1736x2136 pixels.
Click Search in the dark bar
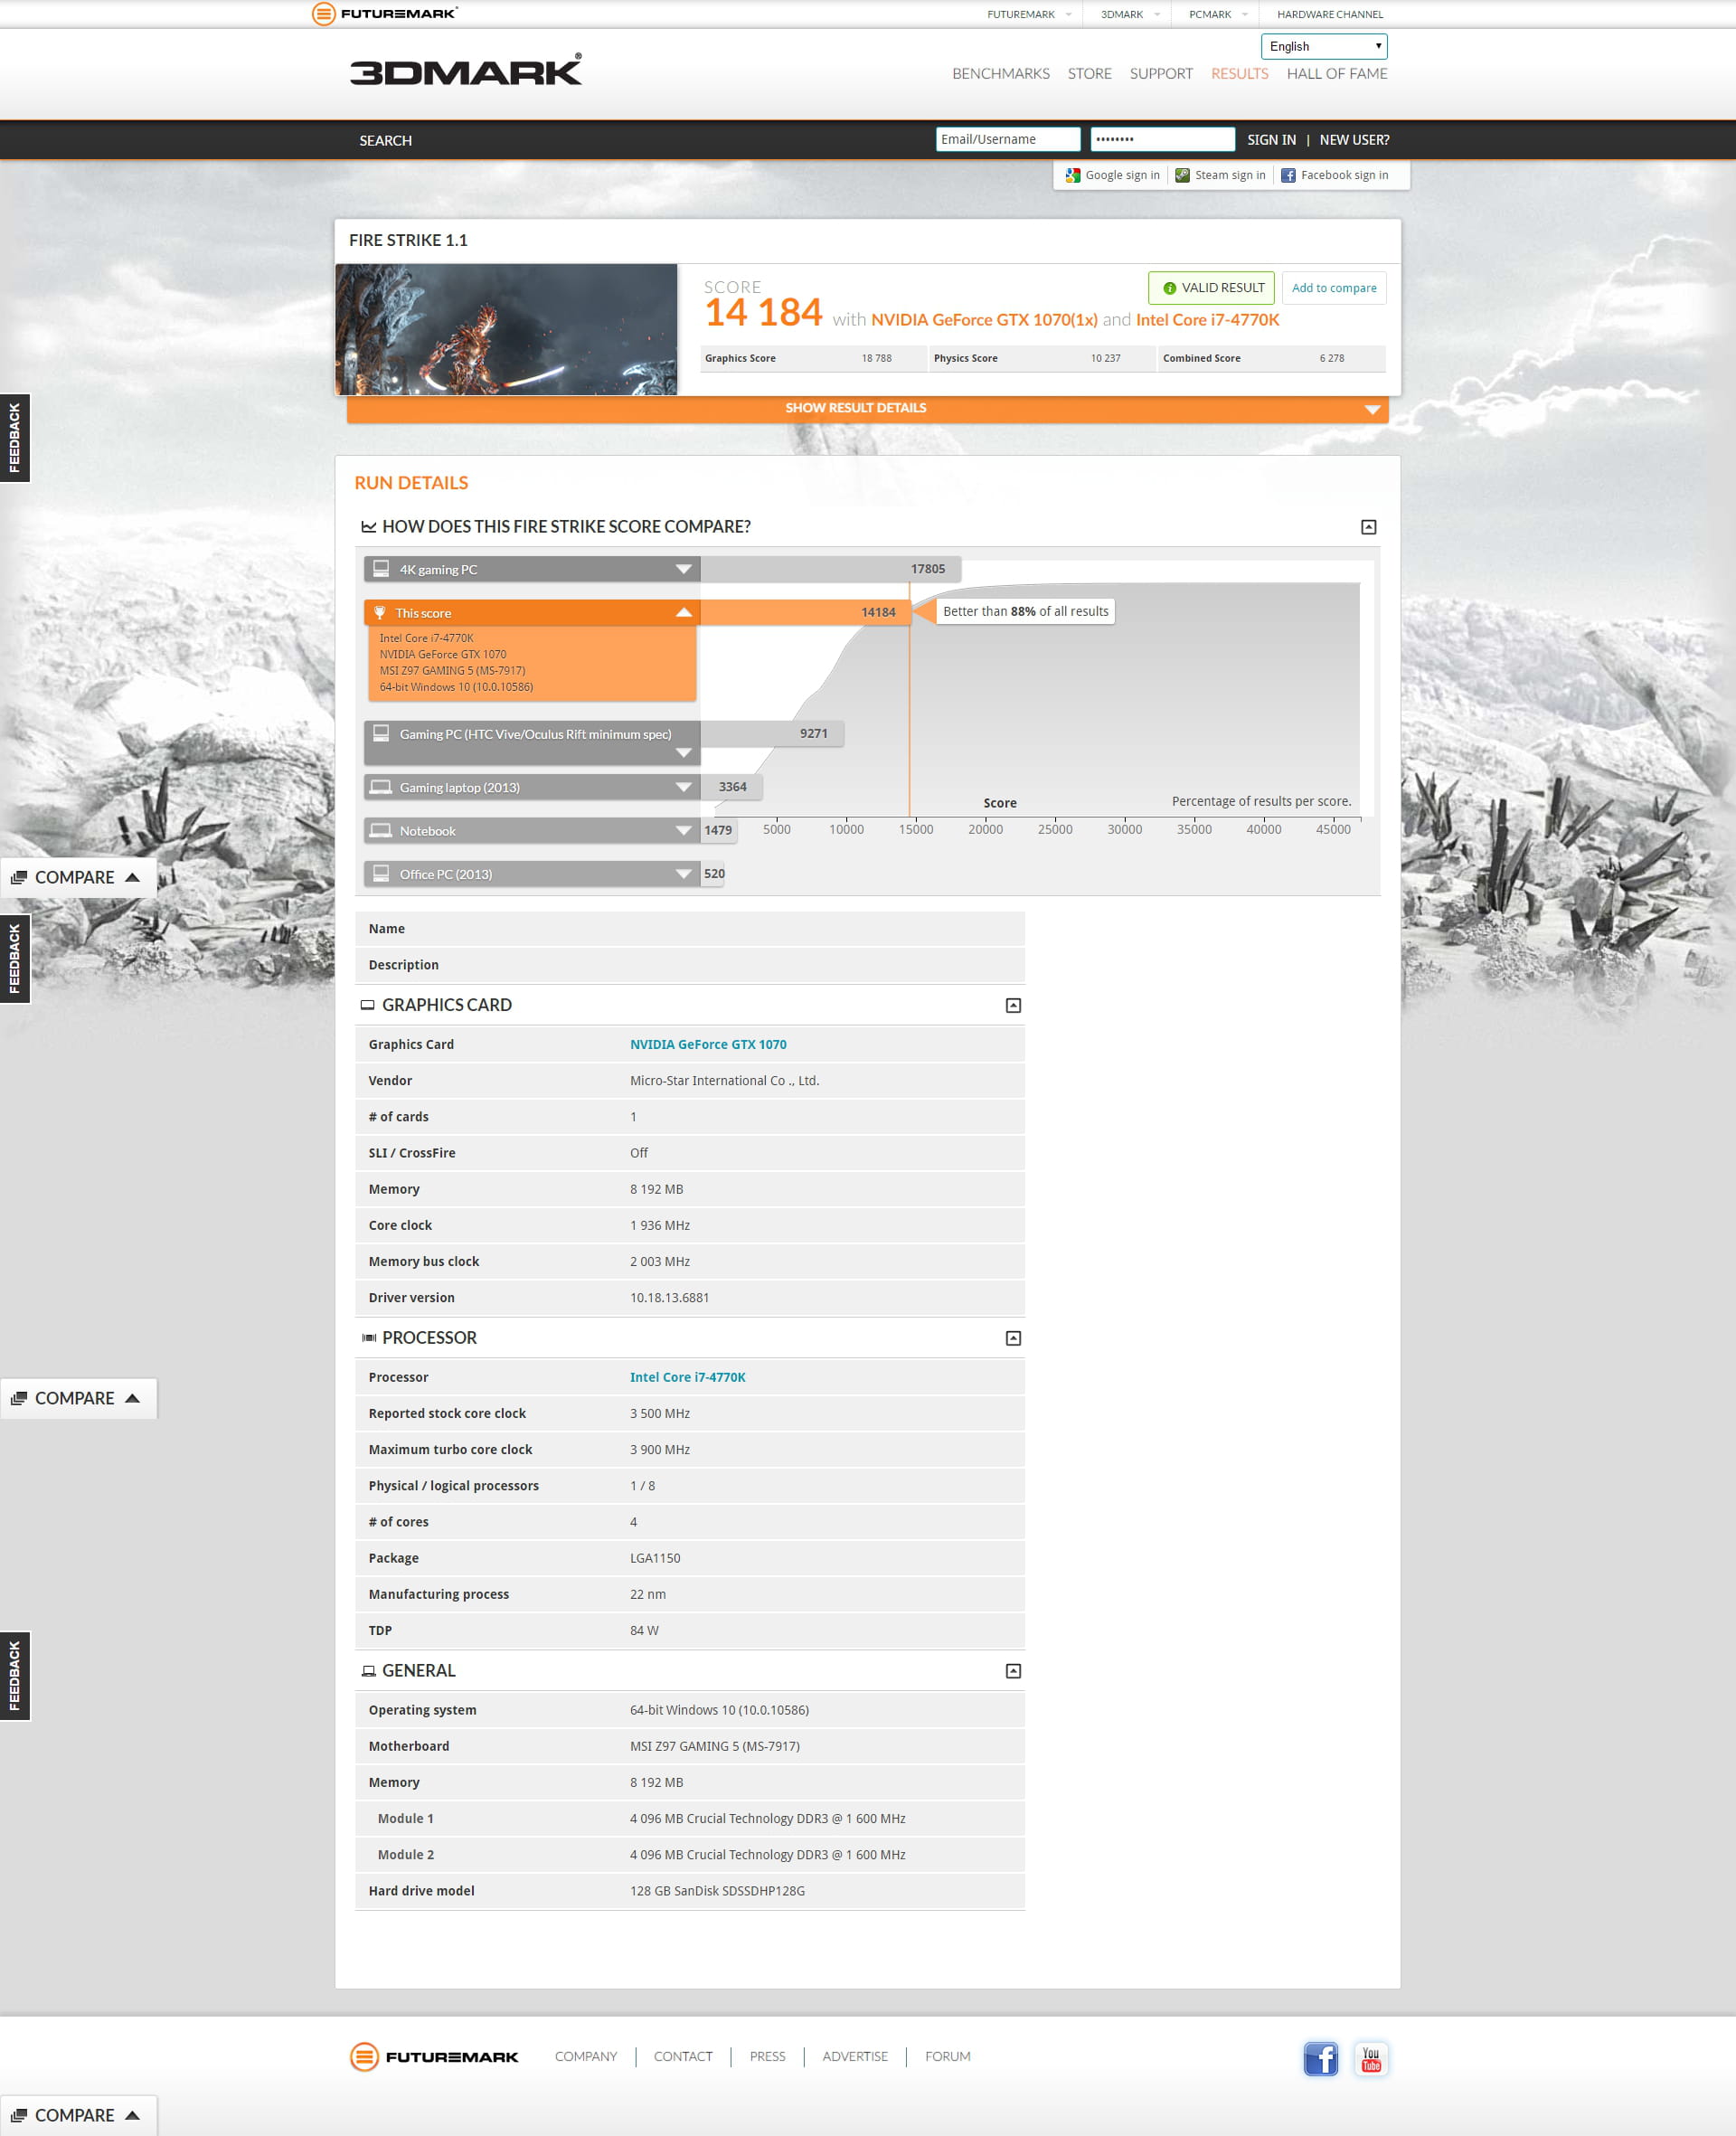click(385, 141)
